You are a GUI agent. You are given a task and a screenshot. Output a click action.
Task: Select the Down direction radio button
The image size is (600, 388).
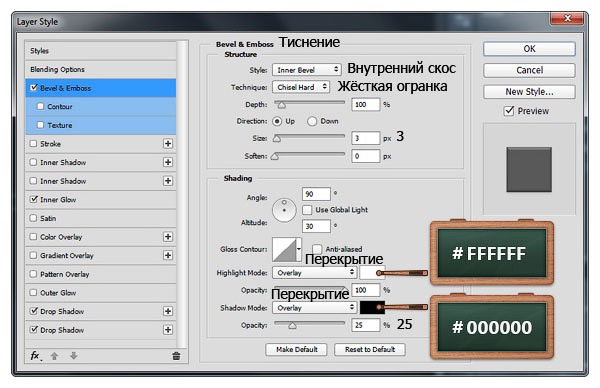(312, 121)
